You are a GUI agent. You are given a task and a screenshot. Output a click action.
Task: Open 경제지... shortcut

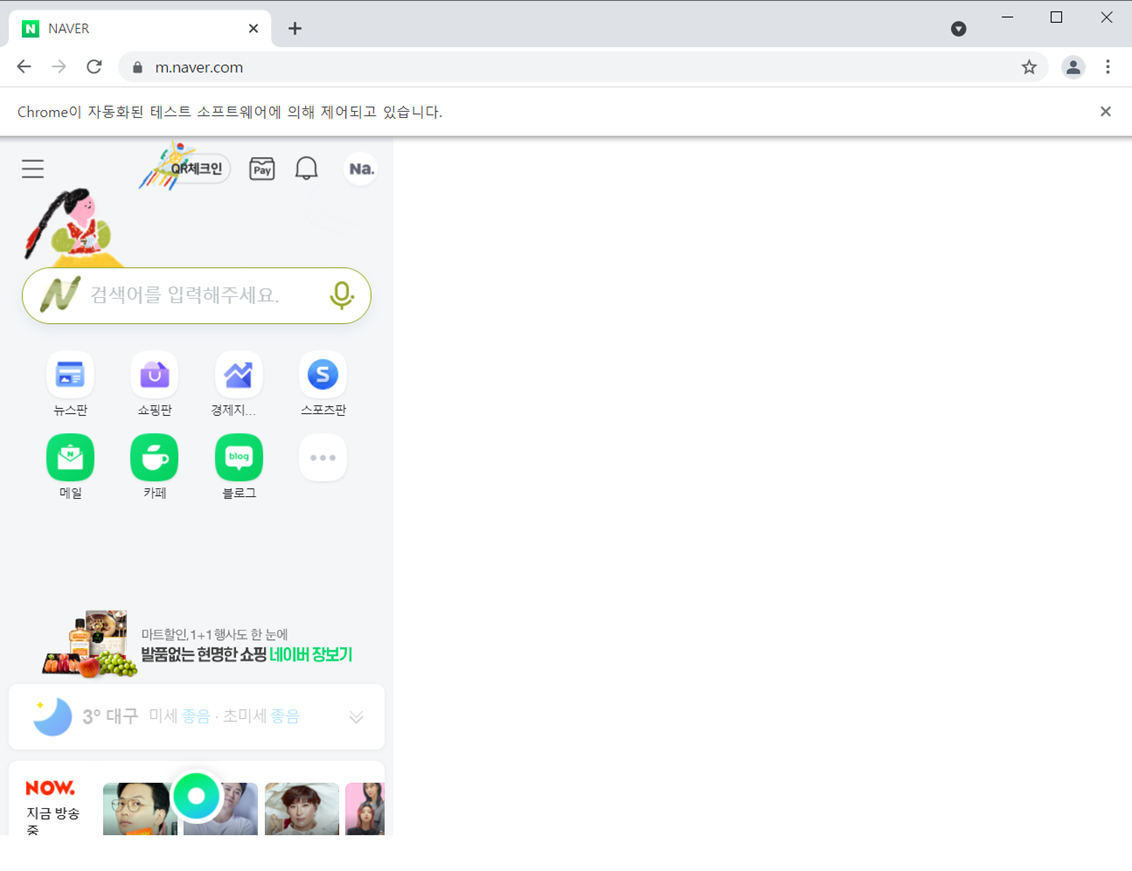[x=238, y=384]
